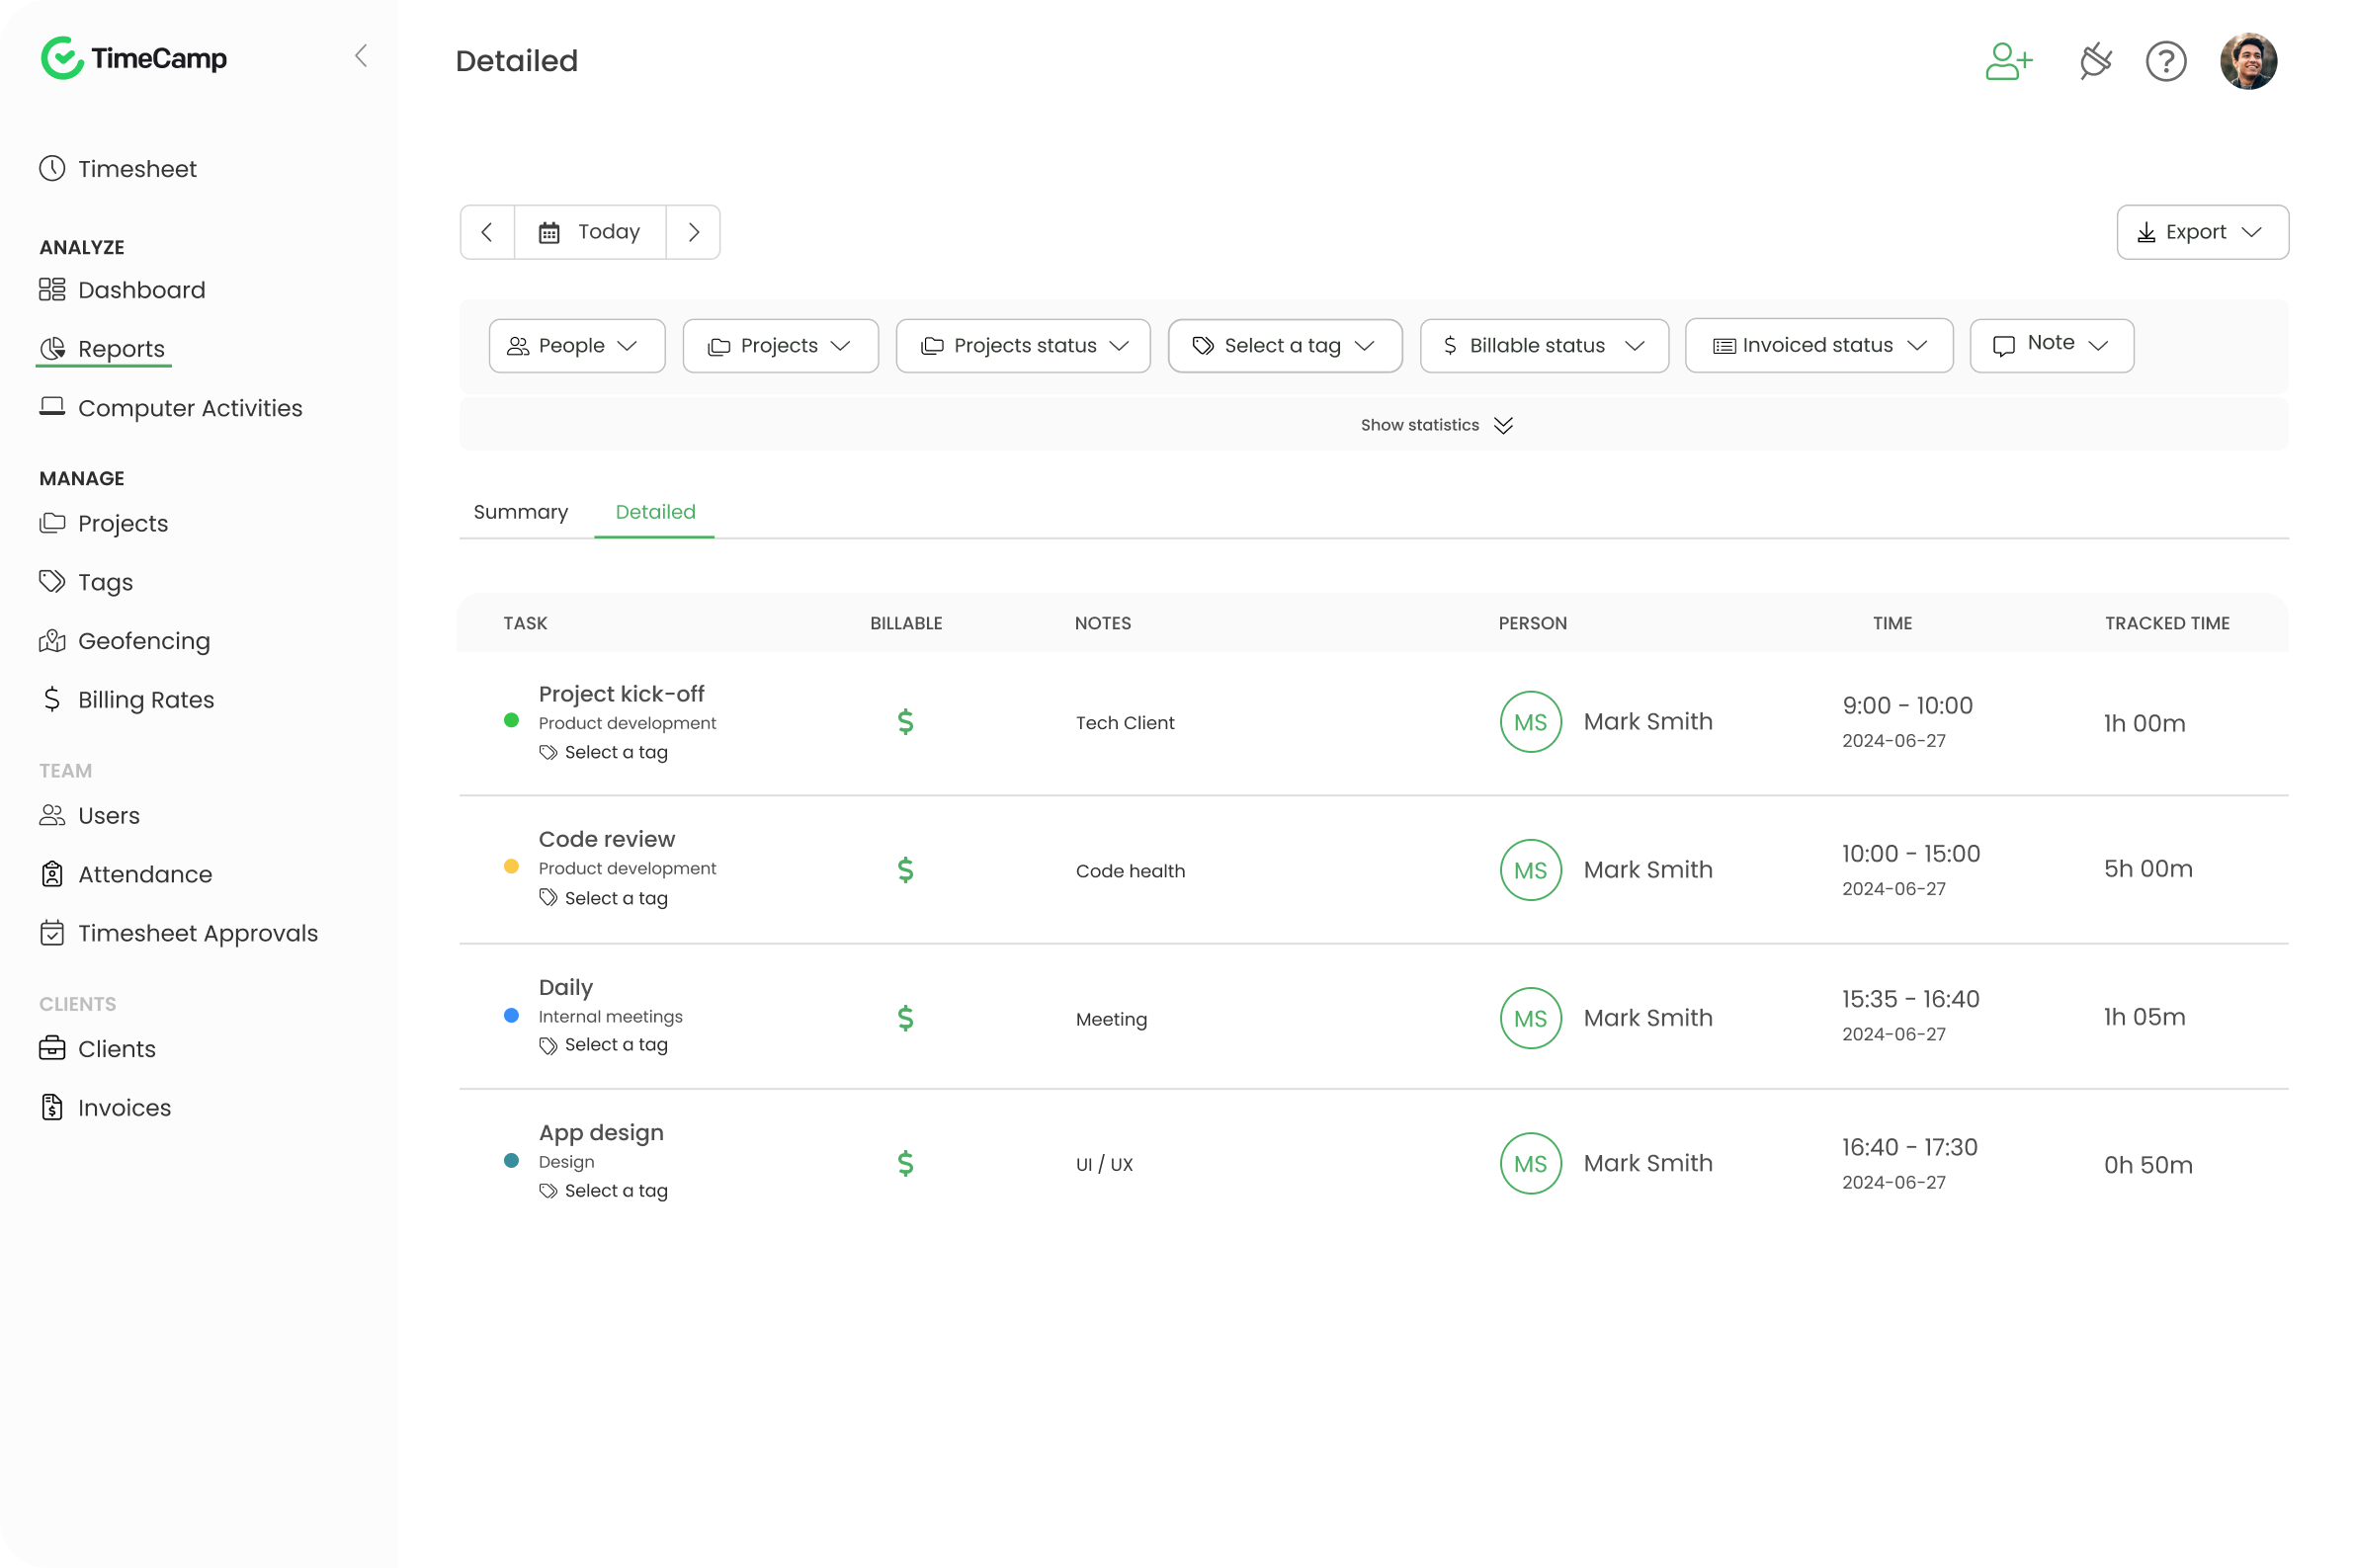The image size is (2354, 1568).
Task: Expand the Show statistics section
Action: click(1435, 425)
